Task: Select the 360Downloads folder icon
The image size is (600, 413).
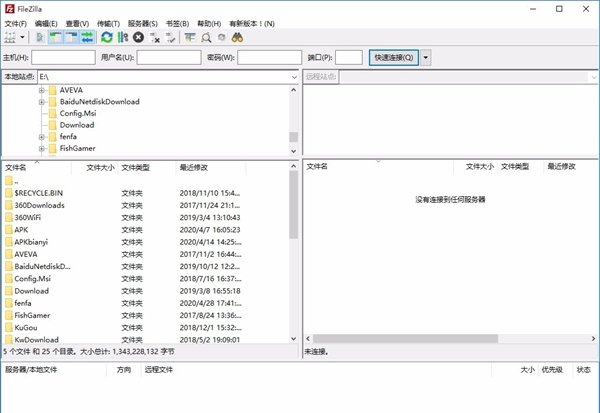Action: tap(9, 205)
